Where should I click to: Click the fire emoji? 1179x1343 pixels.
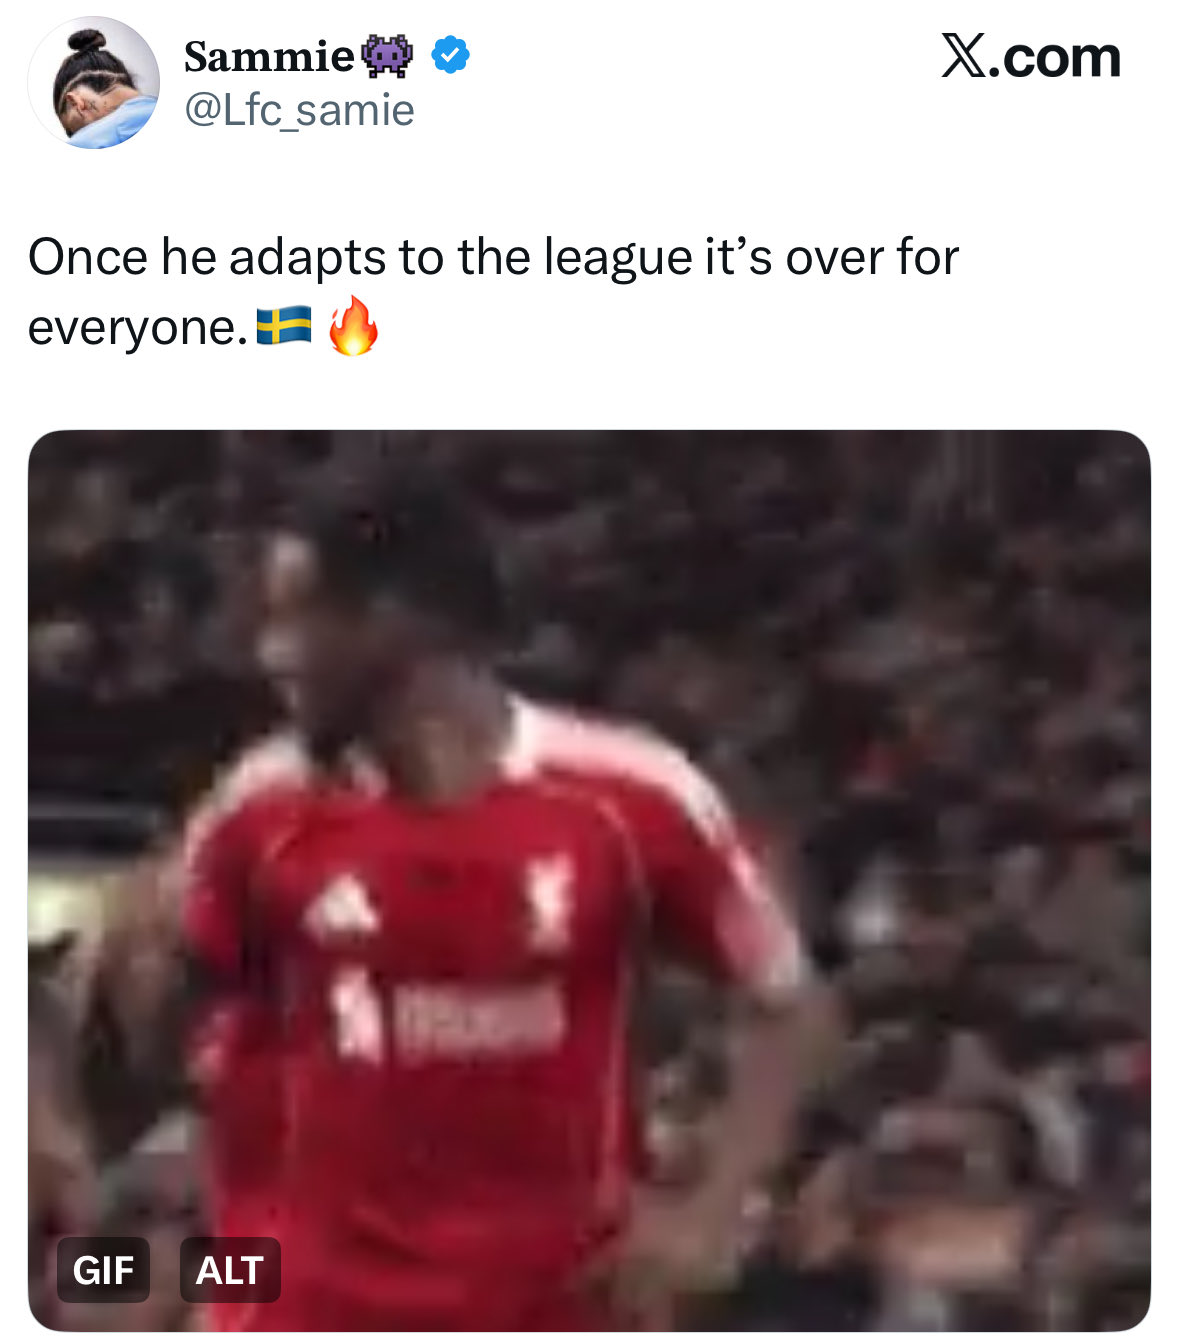[x=353, y=325]
